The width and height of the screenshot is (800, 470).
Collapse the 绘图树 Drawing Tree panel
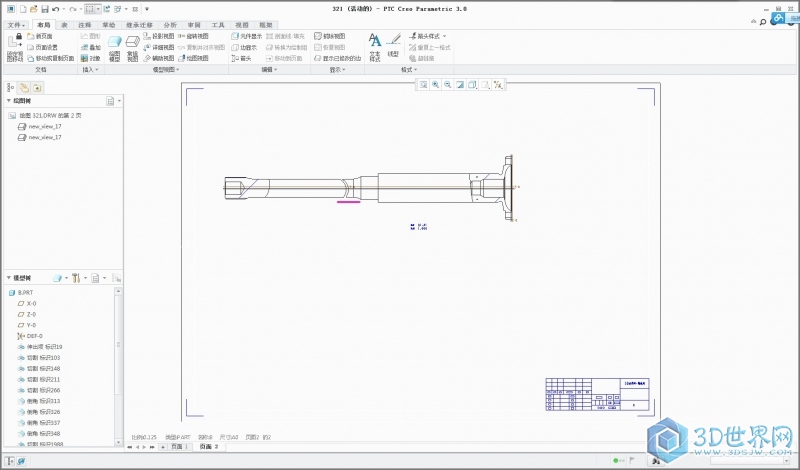point(9,101)
